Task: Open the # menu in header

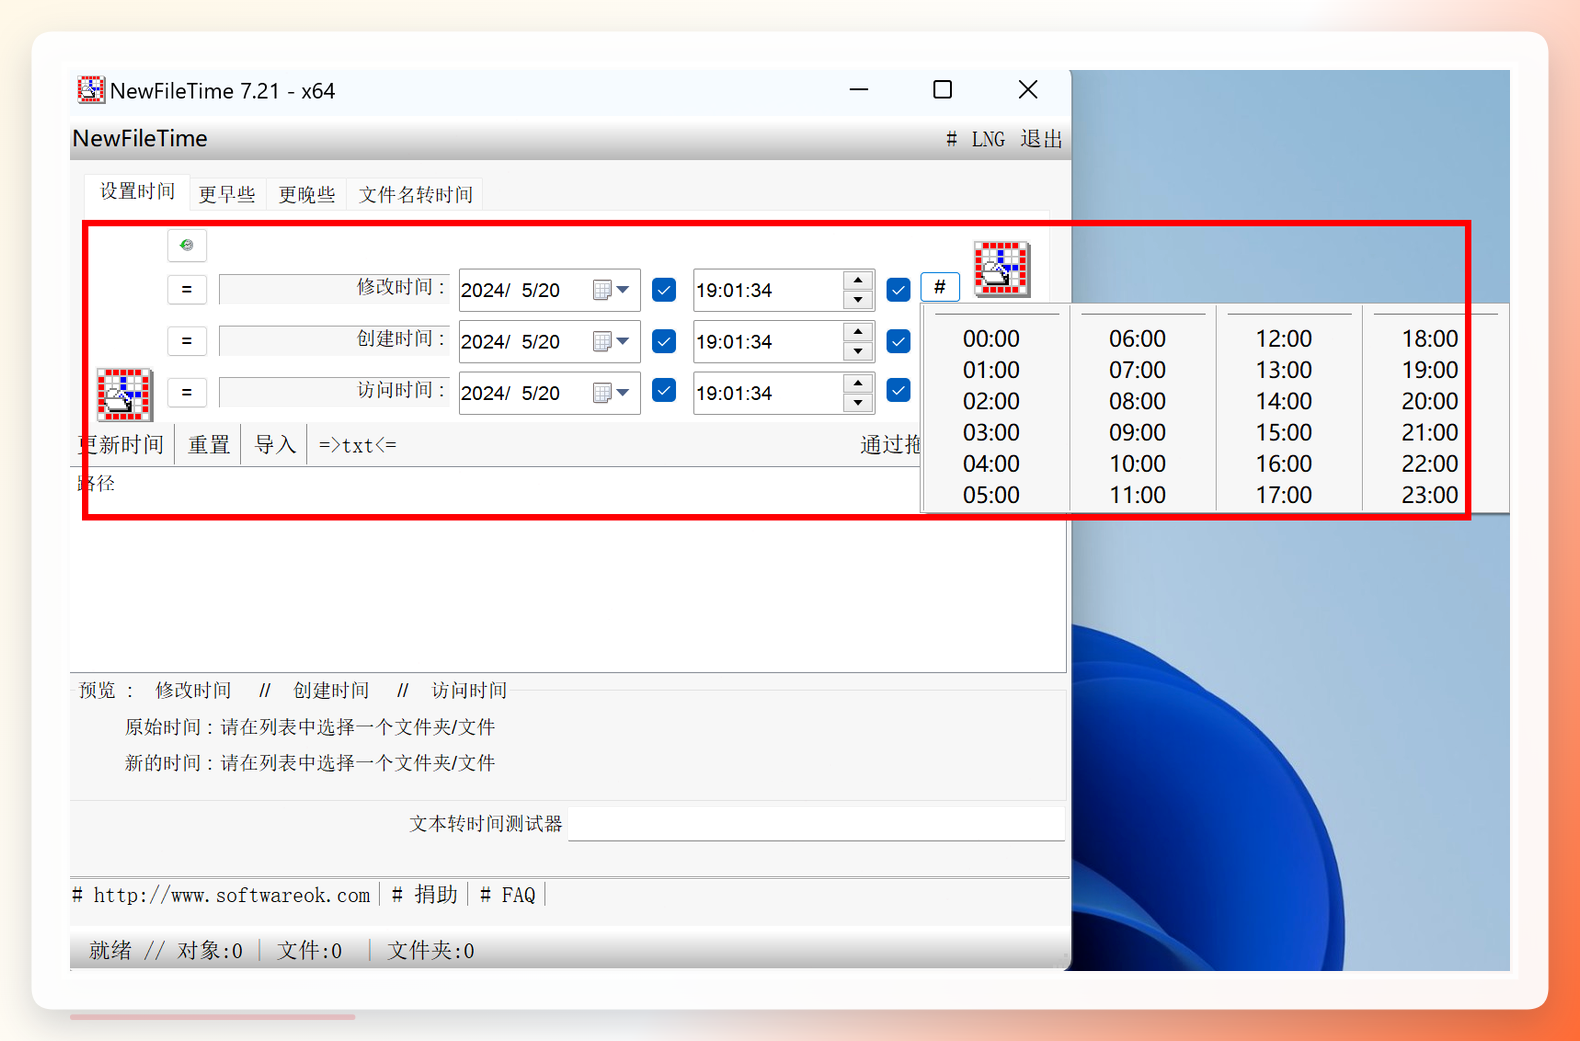Action: (951, 139)
